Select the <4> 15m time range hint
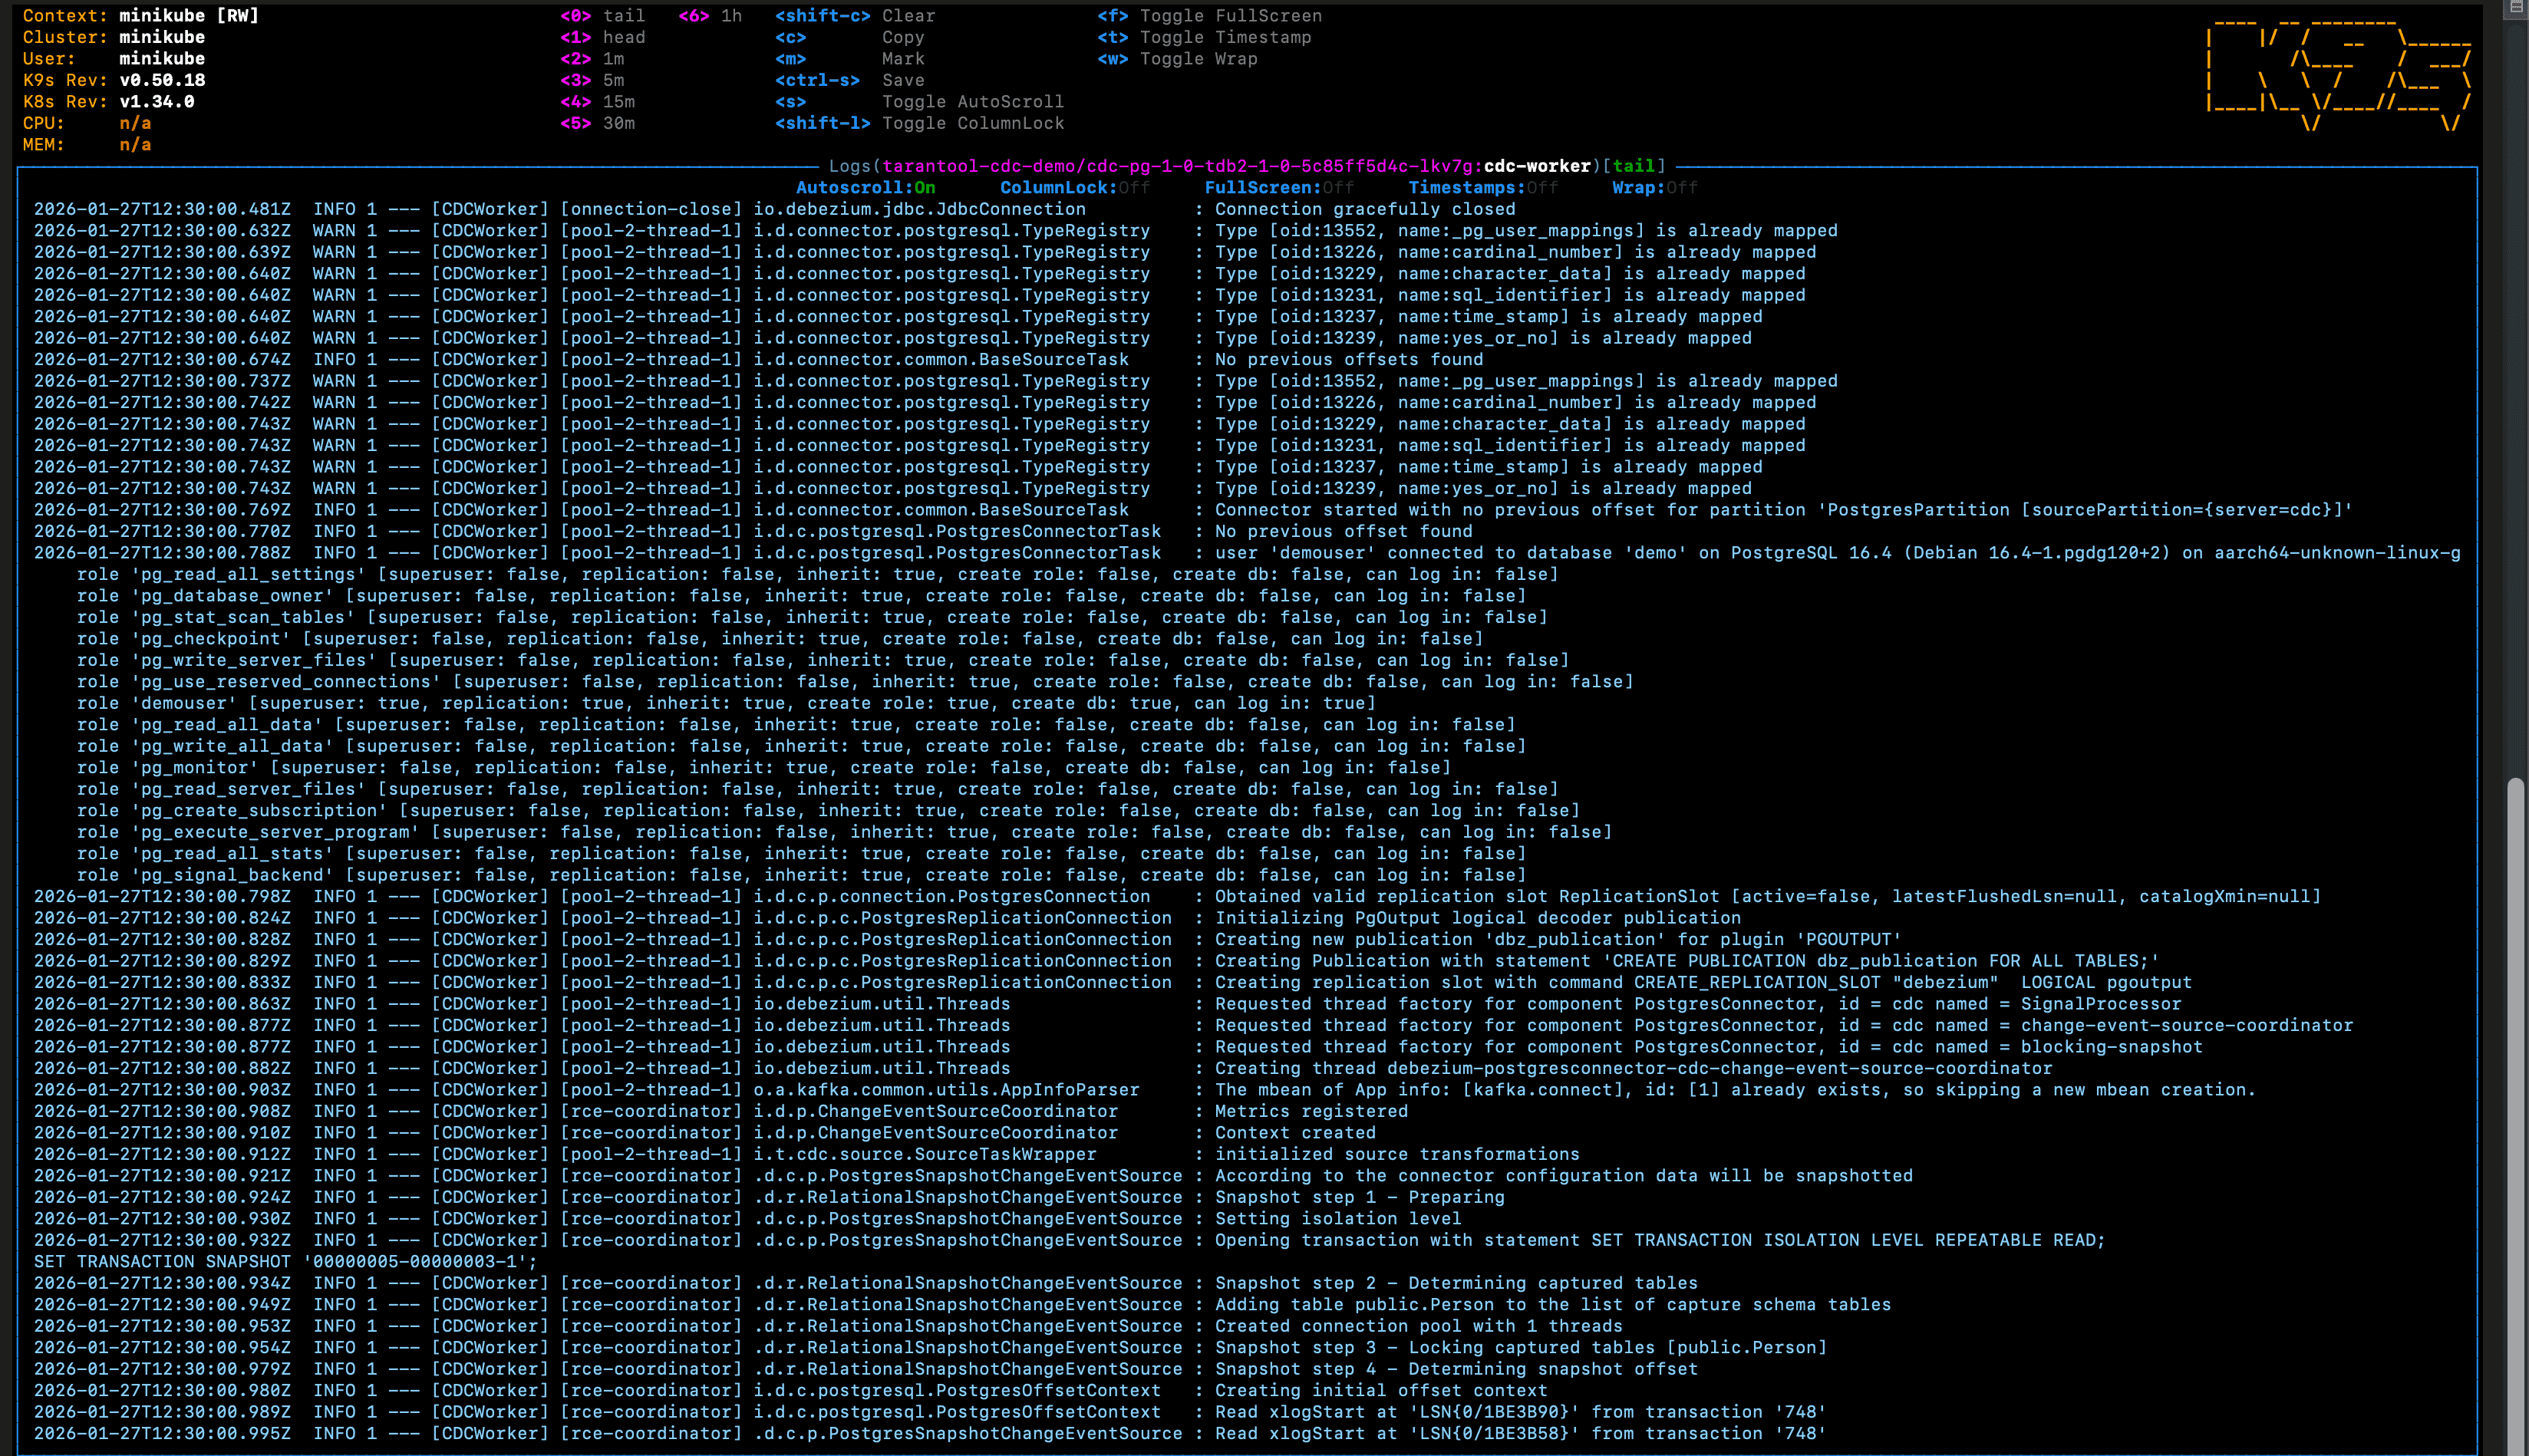Image resolution: width=2529 pixels, height=1456 pixels. tap(597, 102)
